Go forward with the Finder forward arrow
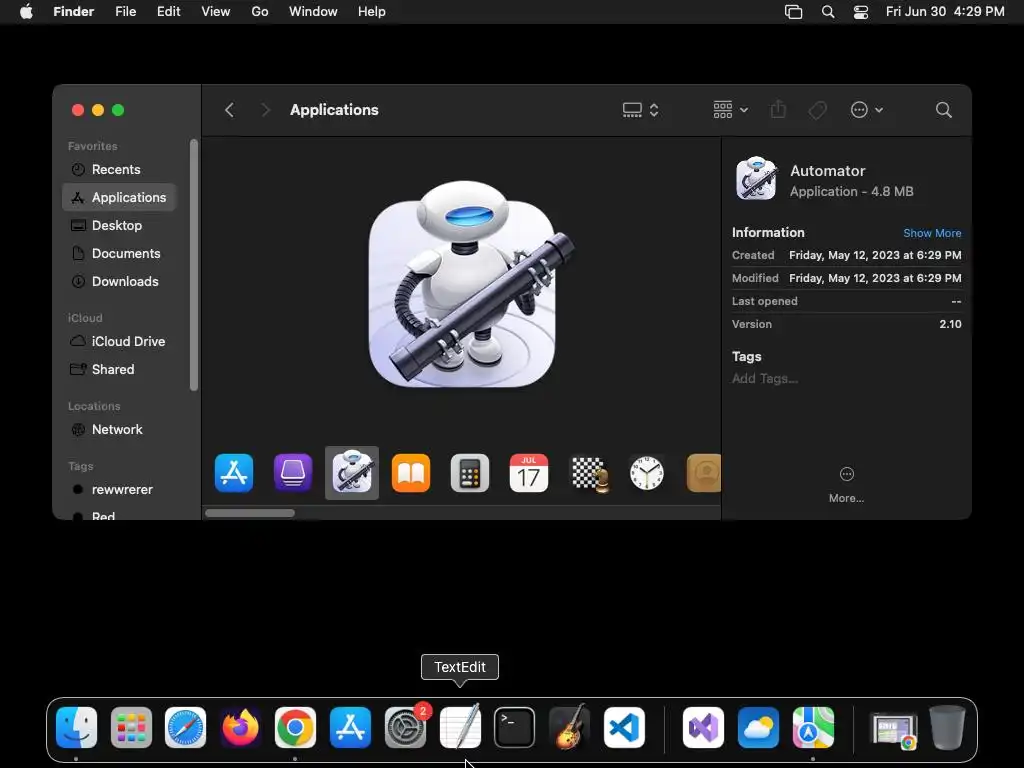 [x=265, y=110]
